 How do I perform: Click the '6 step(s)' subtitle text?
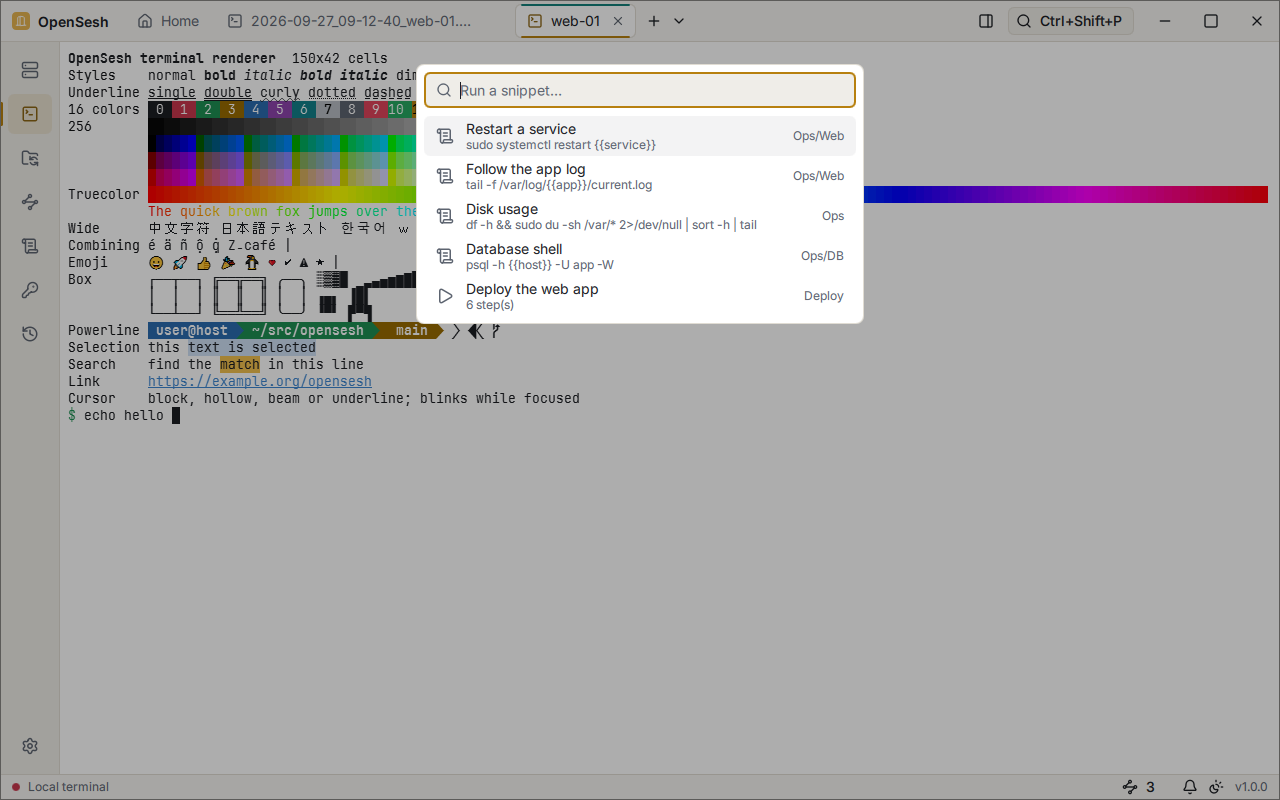(490, 304)
